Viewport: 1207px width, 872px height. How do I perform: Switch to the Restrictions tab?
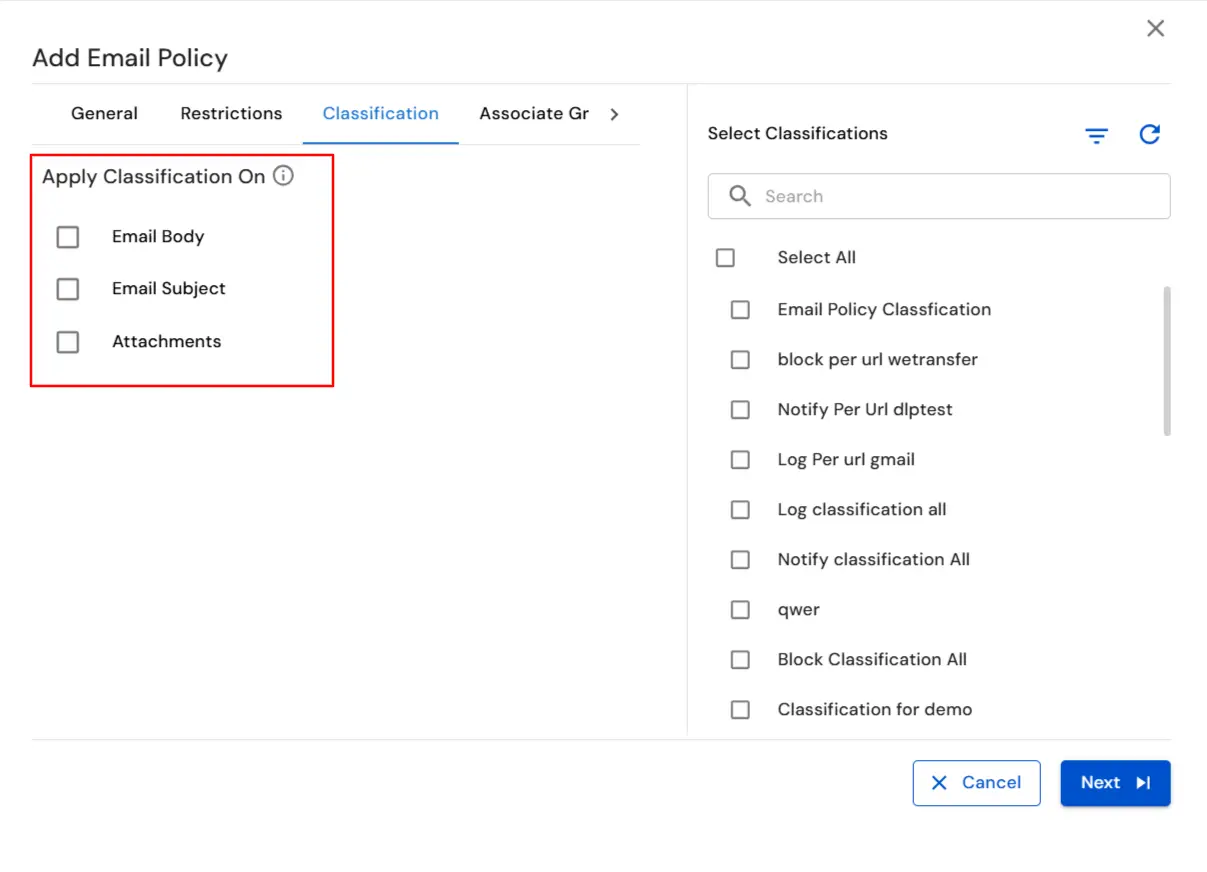[231, 113]
